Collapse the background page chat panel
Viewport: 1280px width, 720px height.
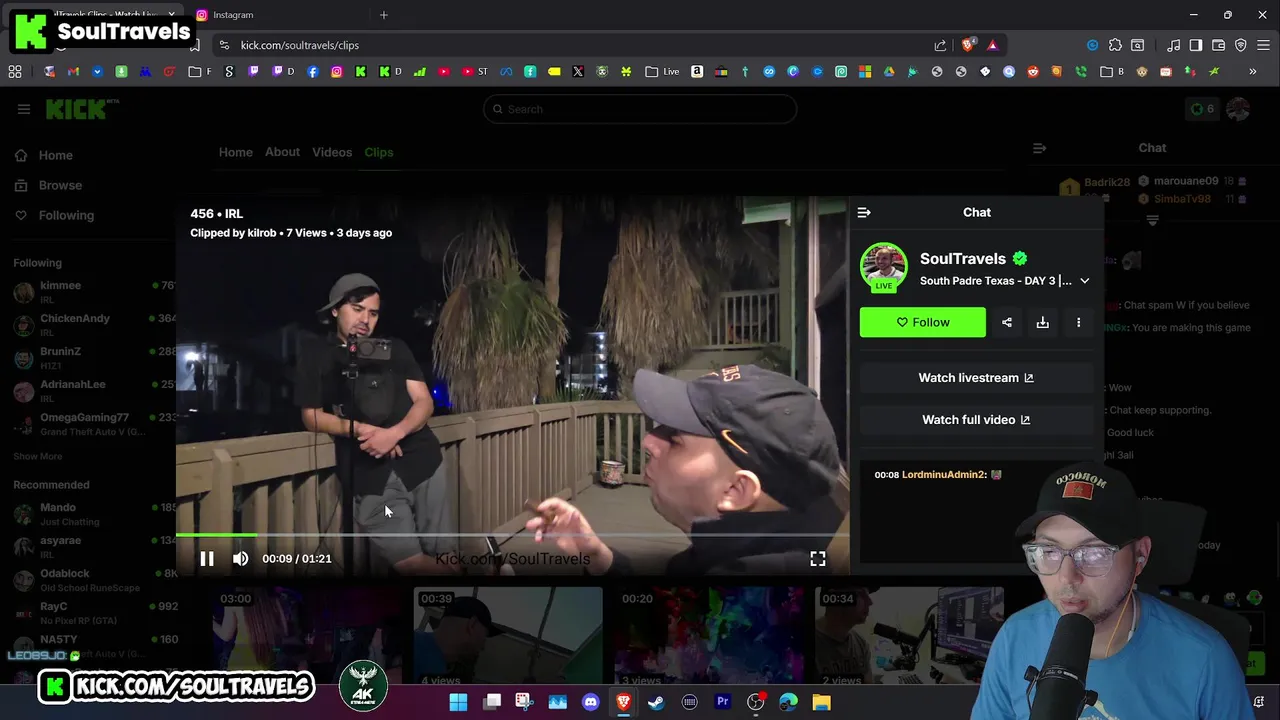(x=1040, y=148)
